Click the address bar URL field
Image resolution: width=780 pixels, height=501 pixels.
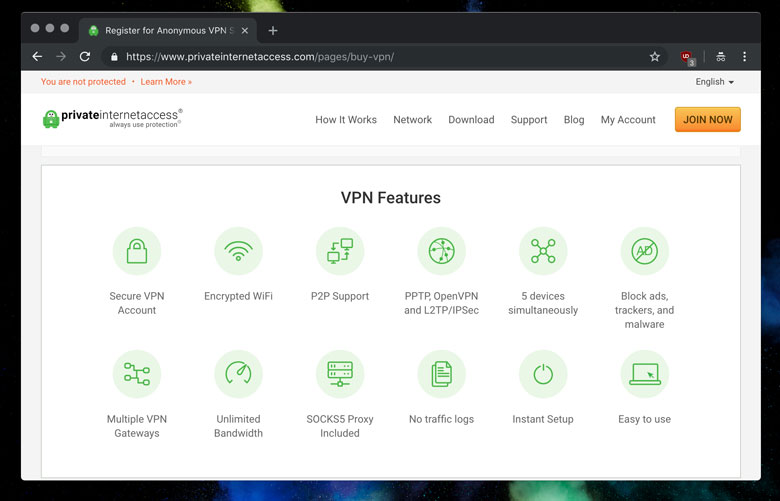[x=383, y=57]
